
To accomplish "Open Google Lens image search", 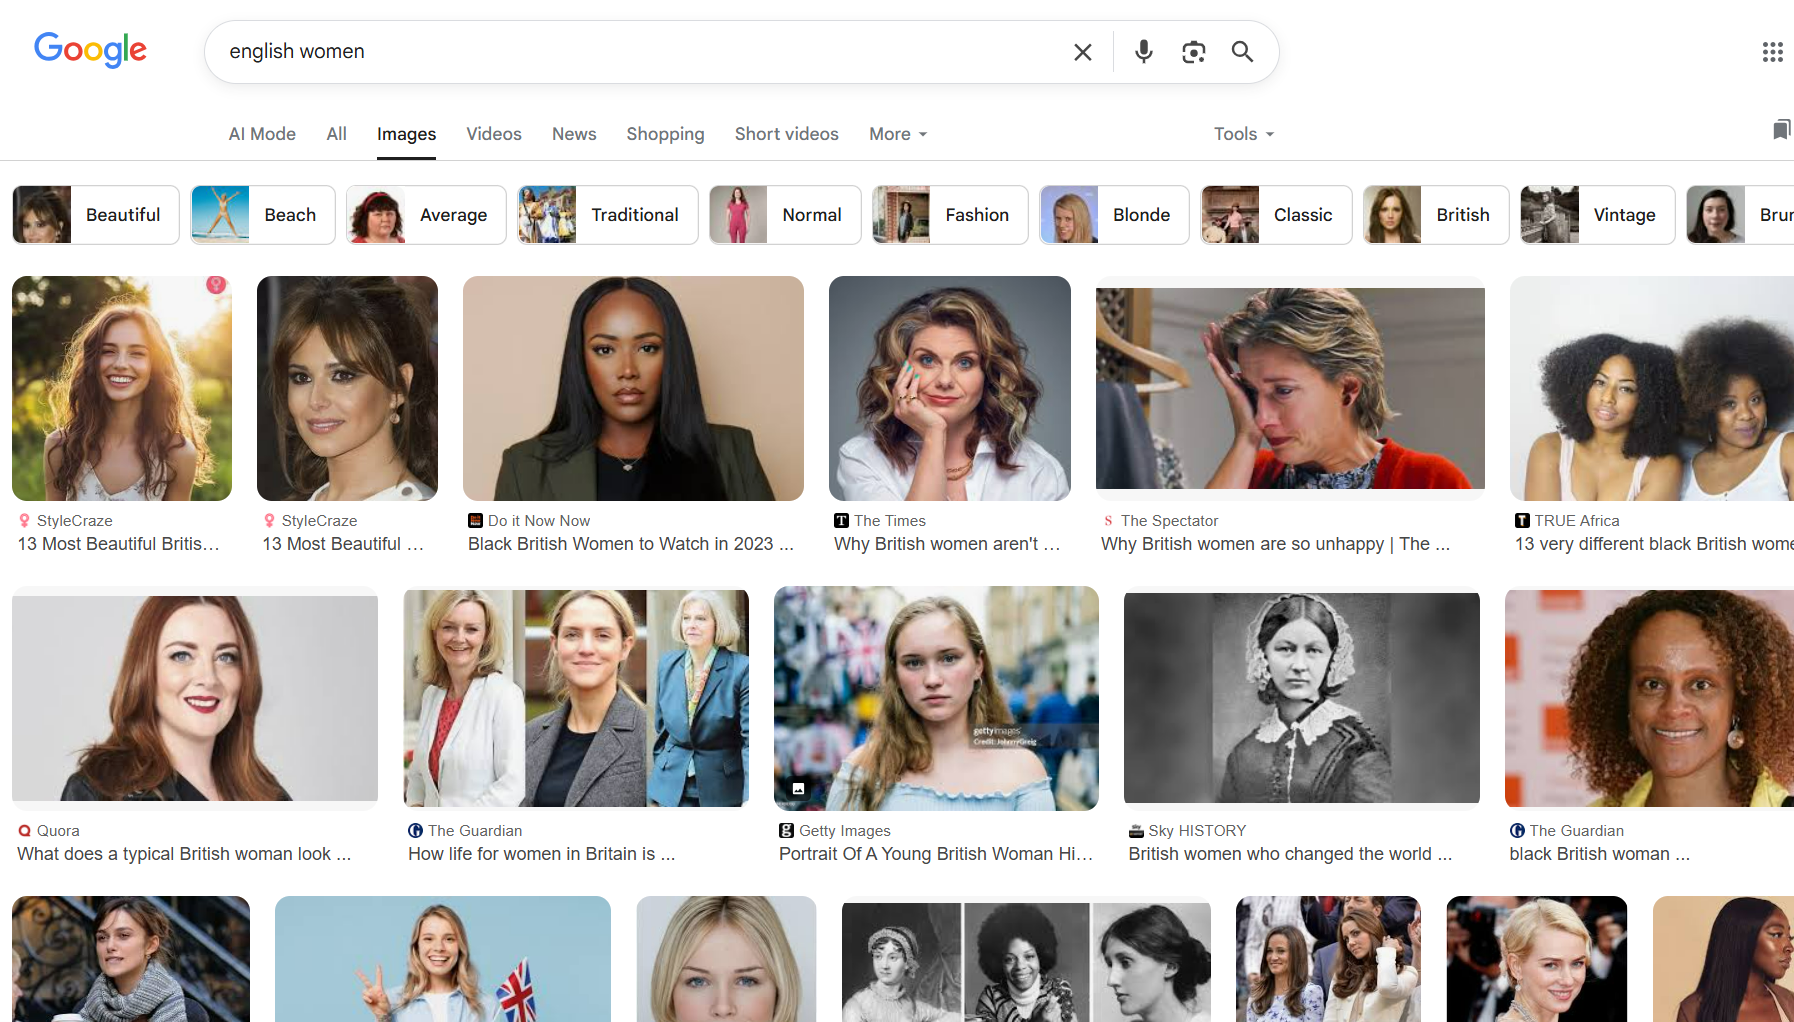I will click(1193, 52).
